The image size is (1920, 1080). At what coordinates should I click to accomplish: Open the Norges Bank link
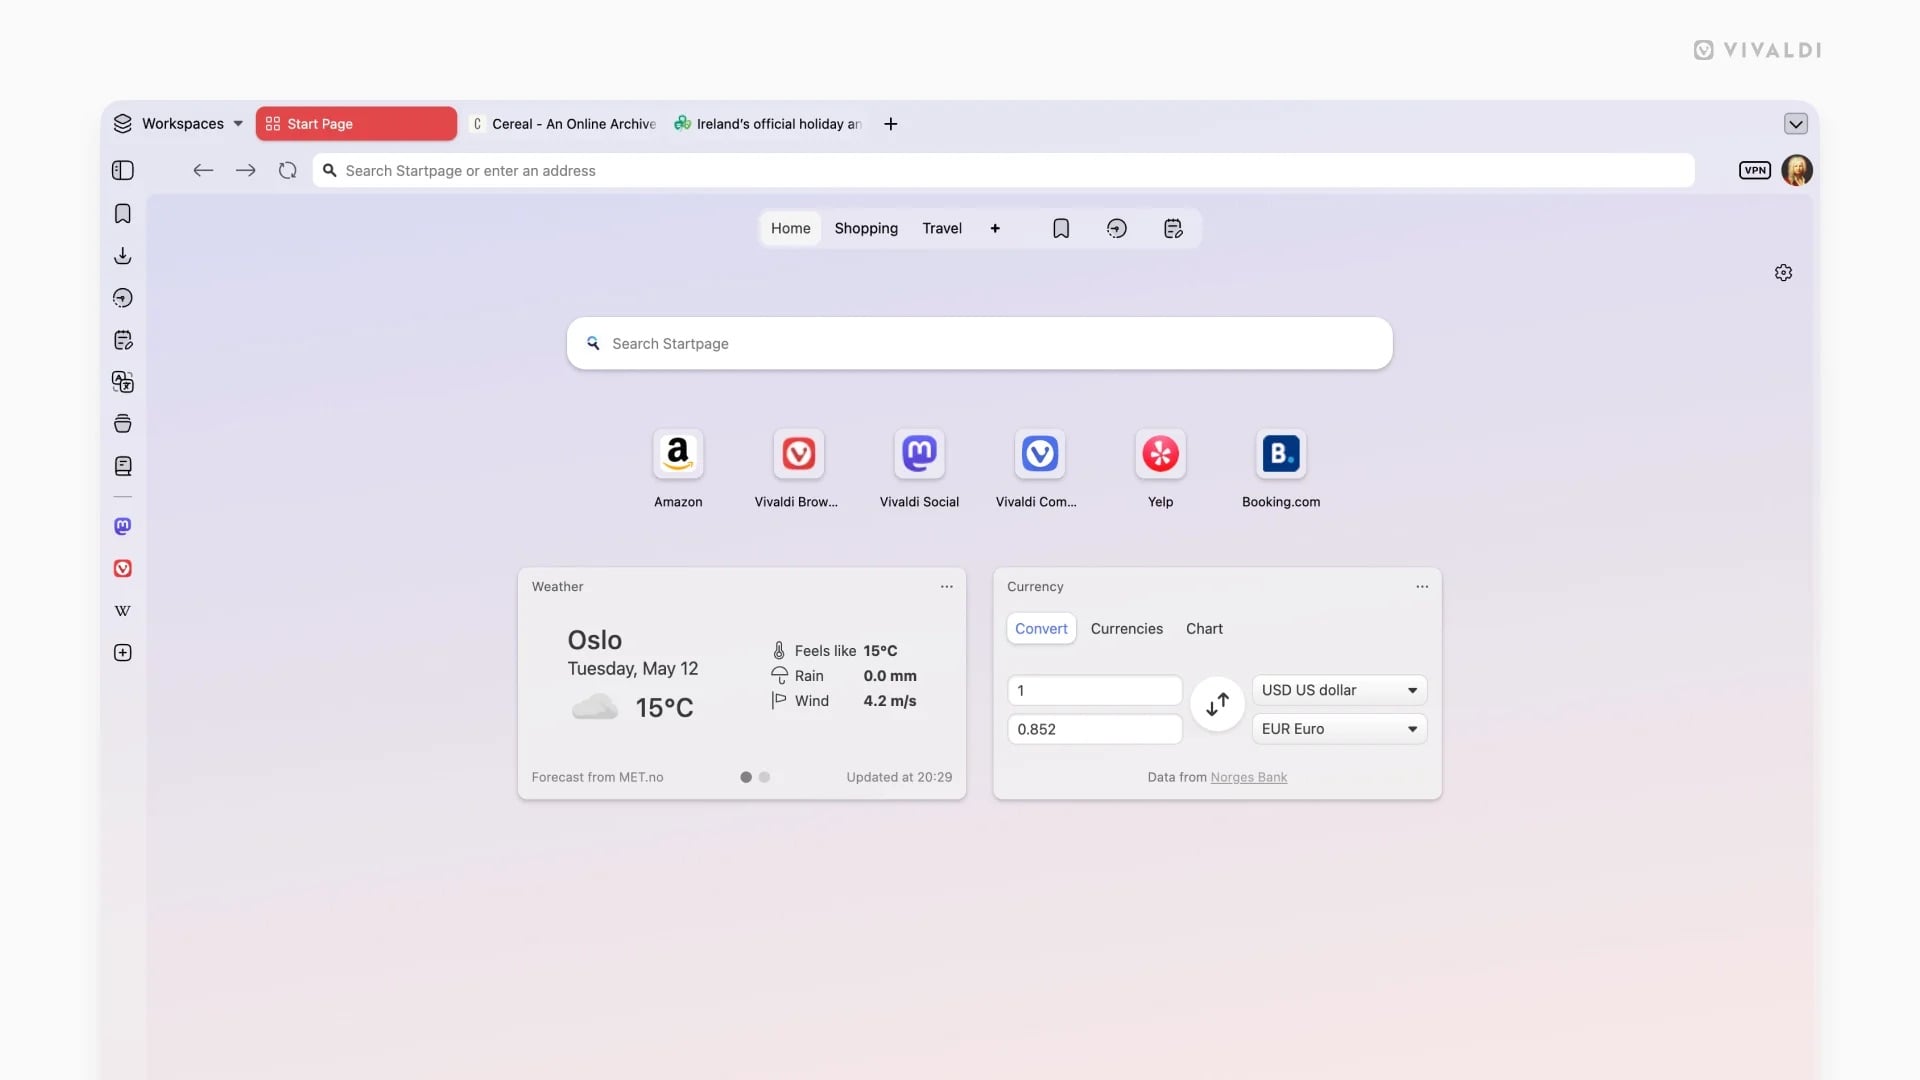1248,778
